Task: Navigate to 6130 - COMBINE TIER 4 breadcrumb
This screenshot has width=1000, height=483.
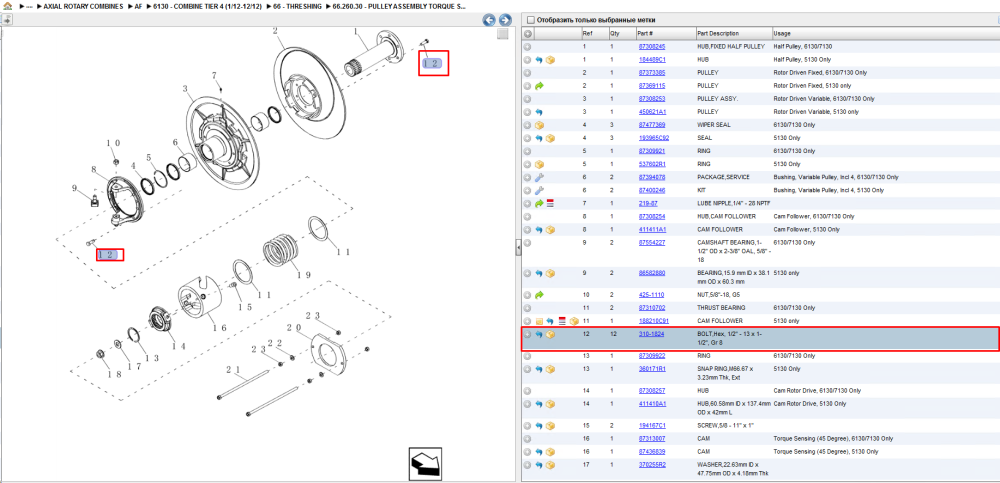Action: 208,5
